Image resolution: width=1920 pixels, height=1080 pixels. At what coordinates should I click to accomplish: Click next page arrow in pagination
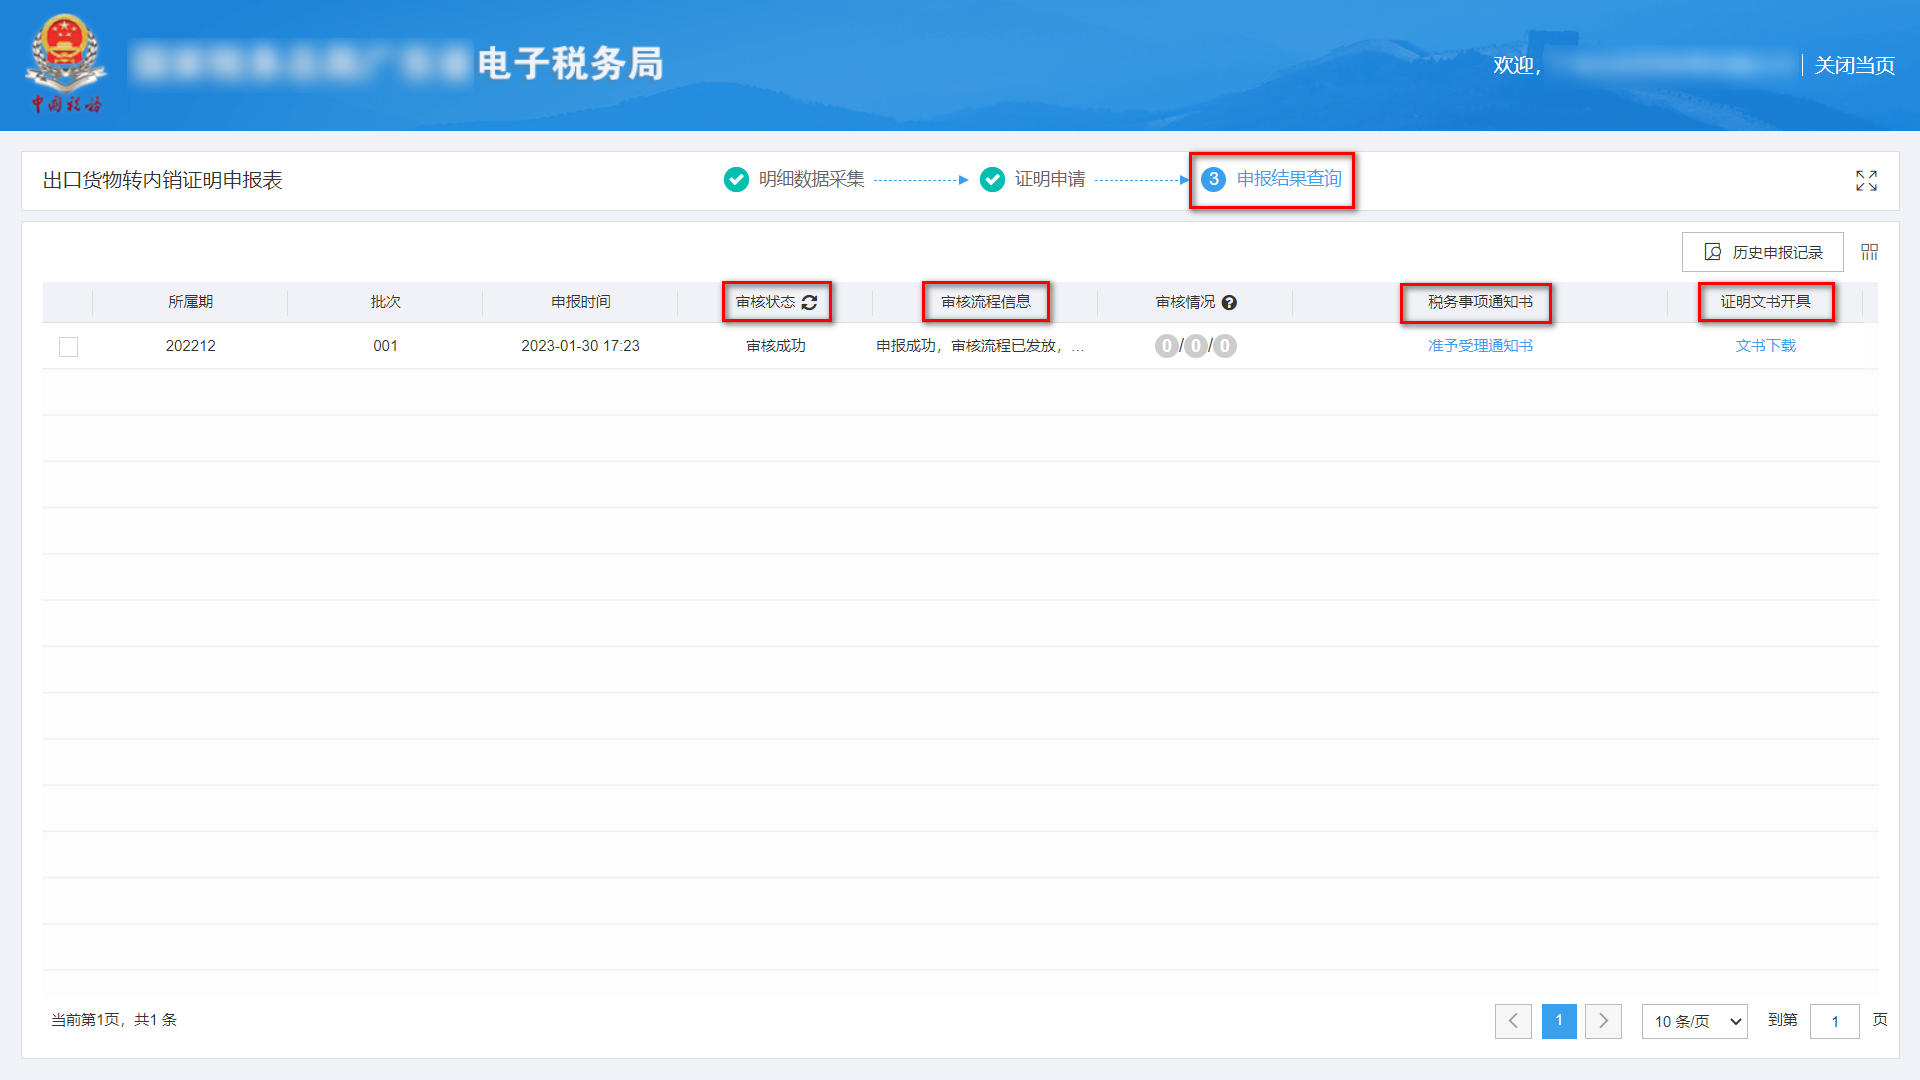1604,1021
